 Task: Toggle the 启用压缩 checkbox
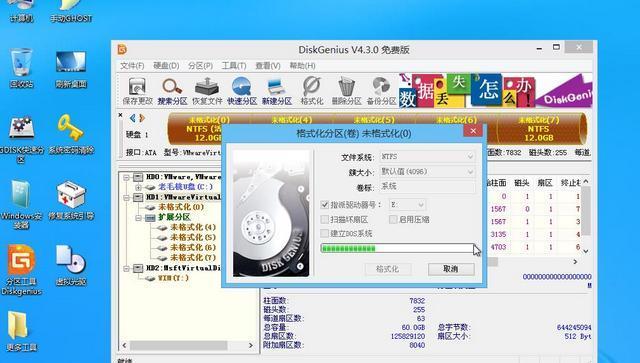pyautogui.click(x=393, y=219)
